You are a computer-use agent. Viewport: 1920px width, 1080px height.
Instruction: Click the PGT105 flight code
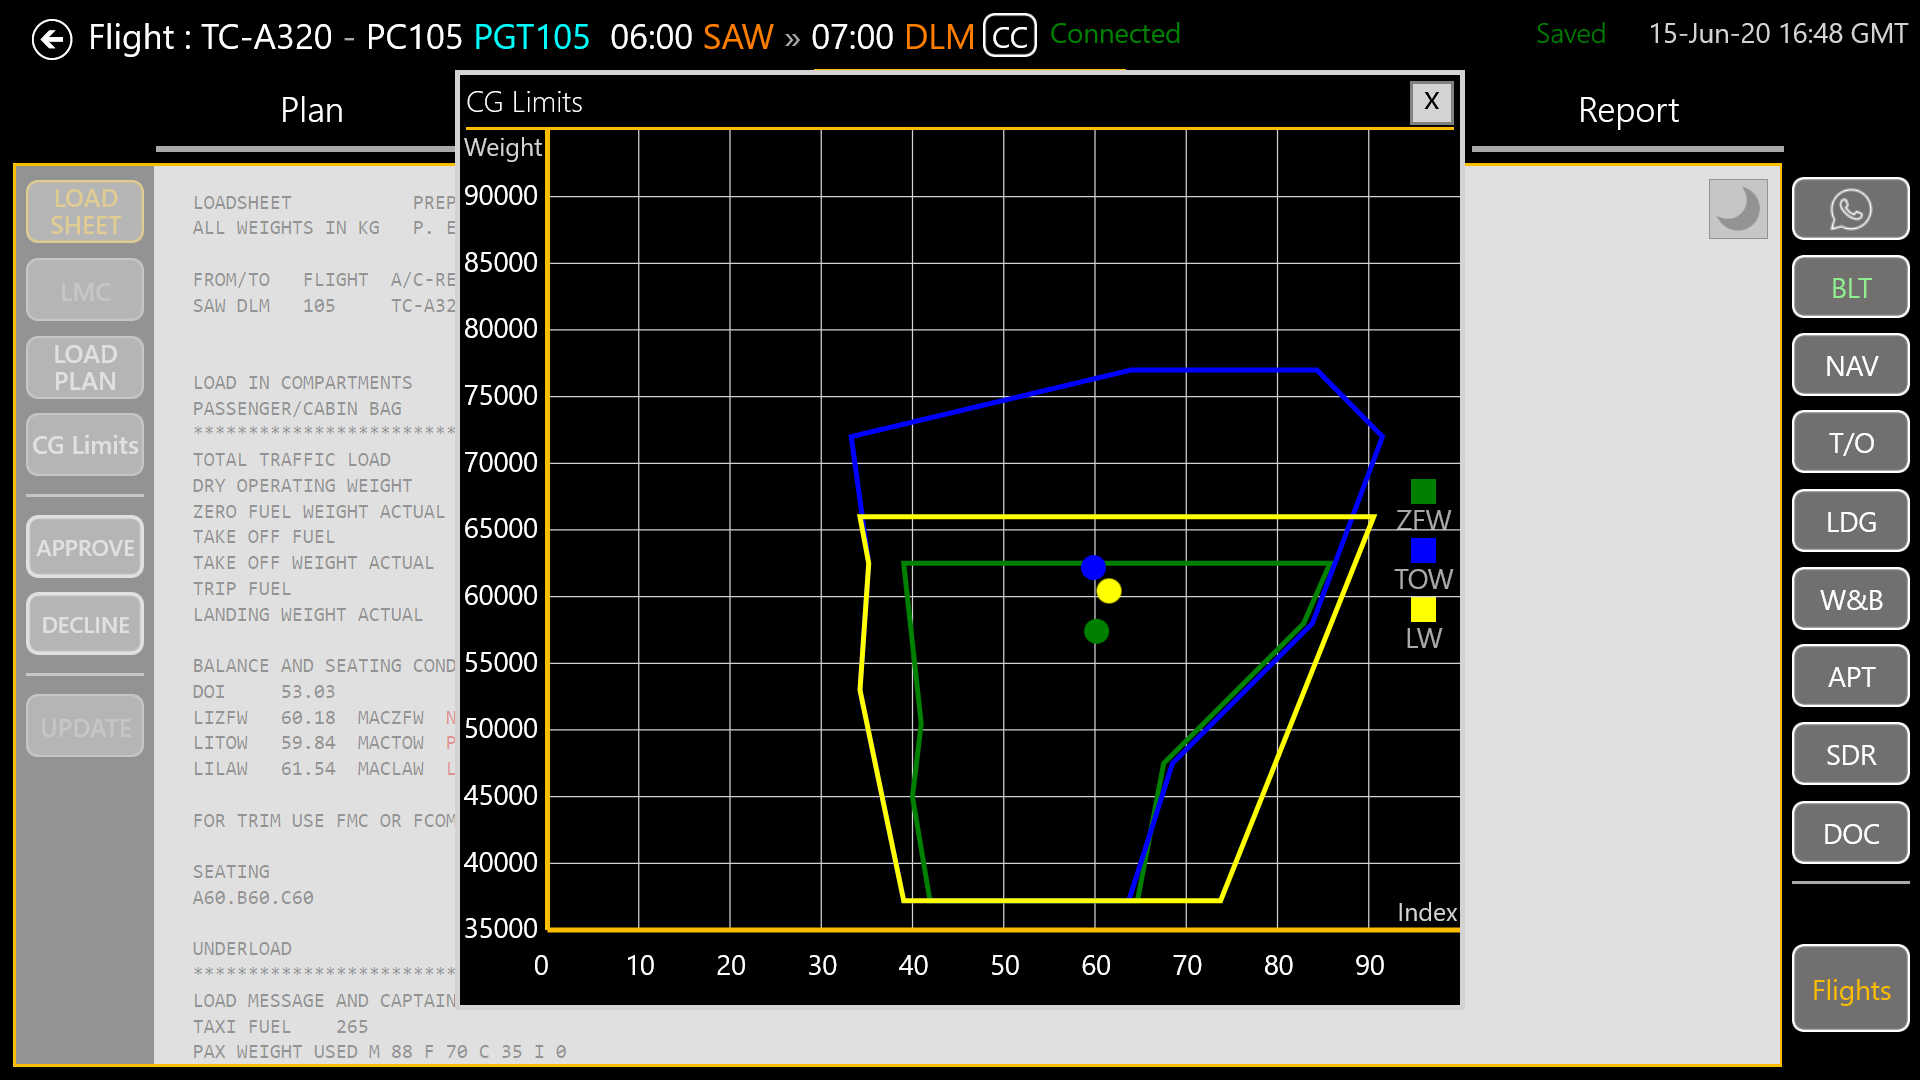[531, 37]
